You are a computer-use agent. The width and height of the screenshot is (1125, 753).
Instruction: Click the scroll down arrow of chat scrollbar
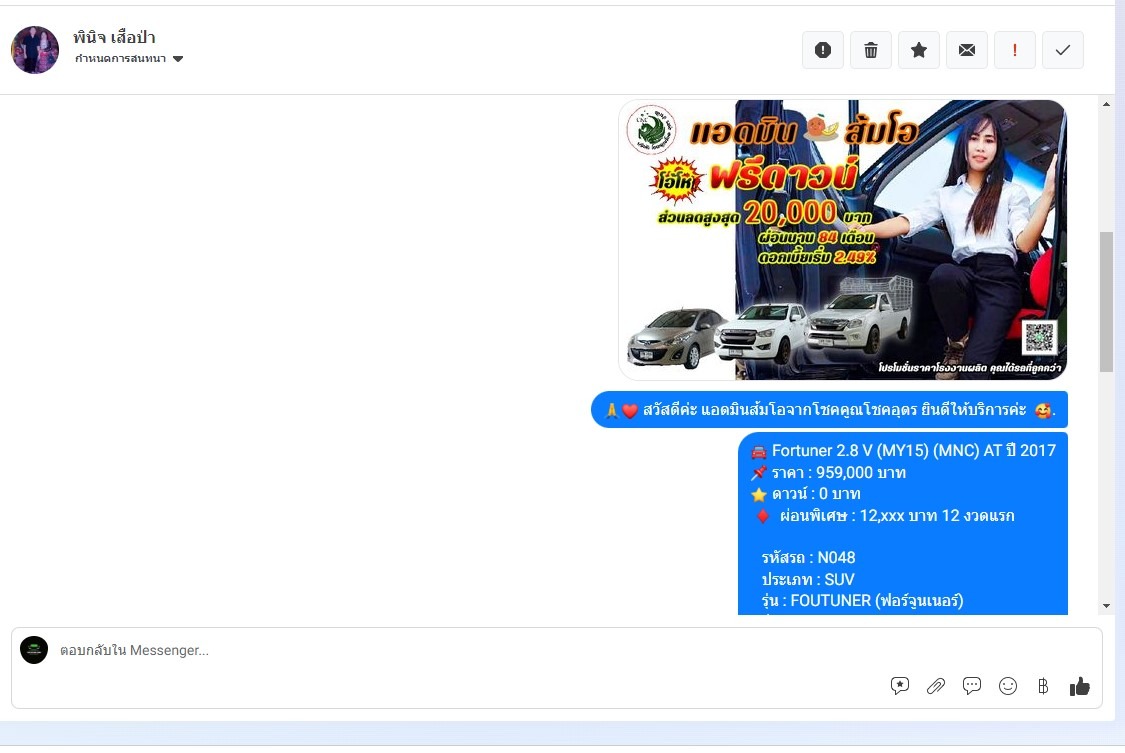coord(1106,606)
